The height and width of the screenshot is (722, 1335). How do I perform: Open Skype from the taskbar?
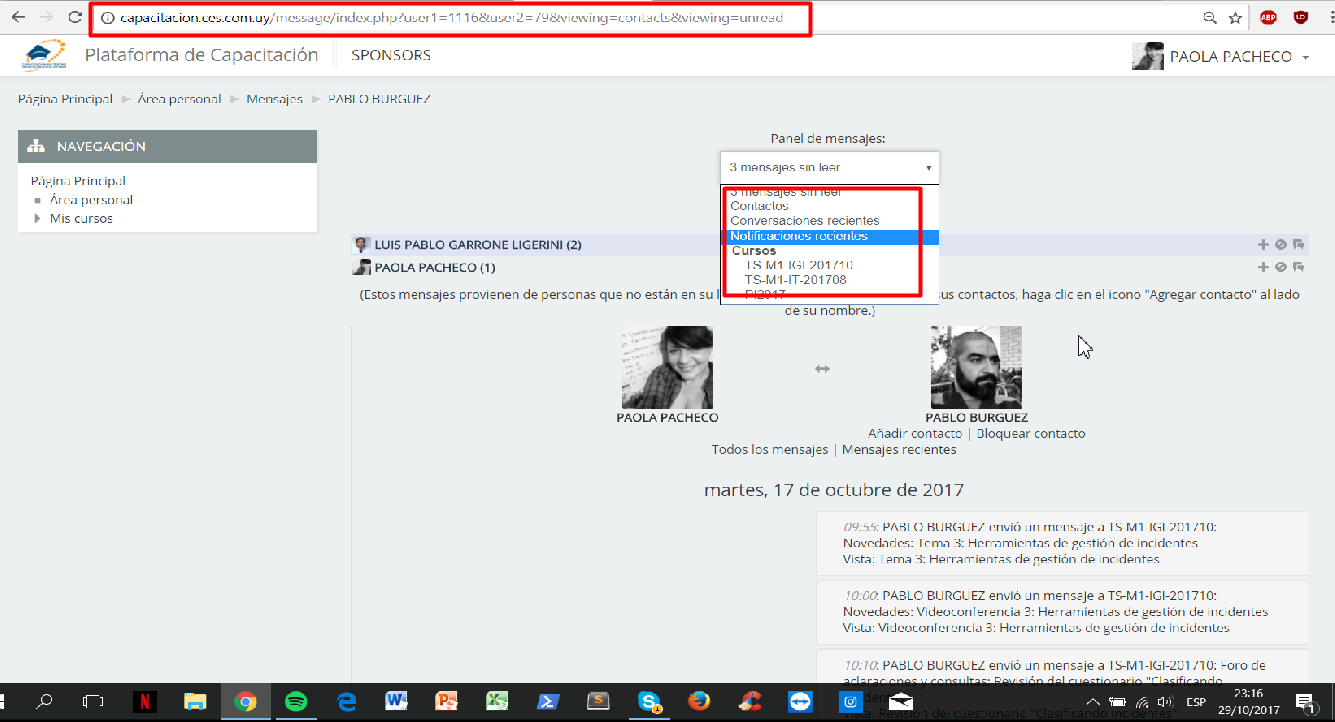648,701
